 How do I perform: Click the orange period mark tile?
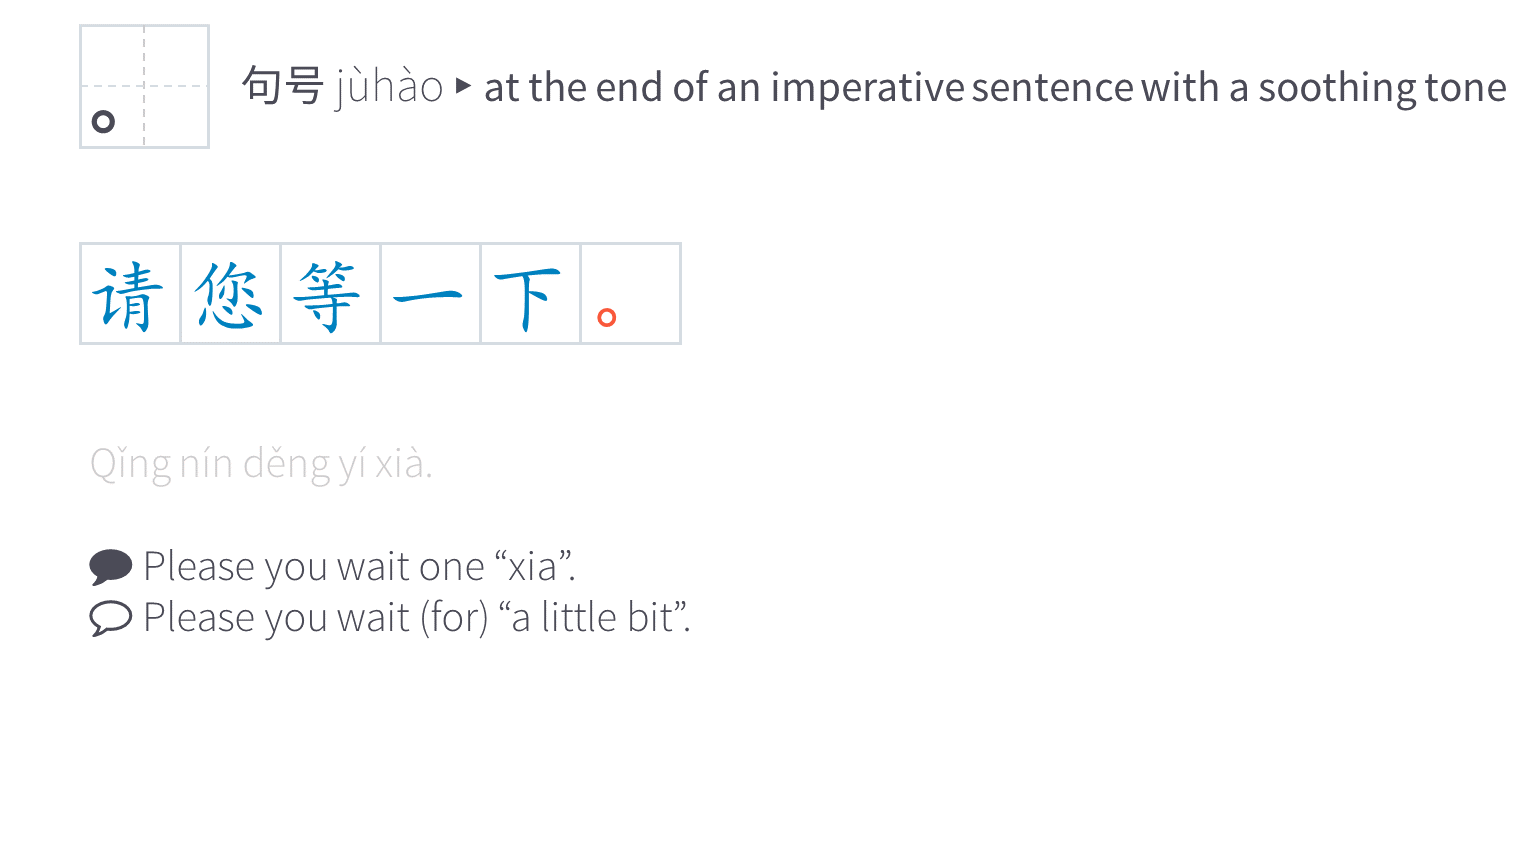[x=631, y=294]
